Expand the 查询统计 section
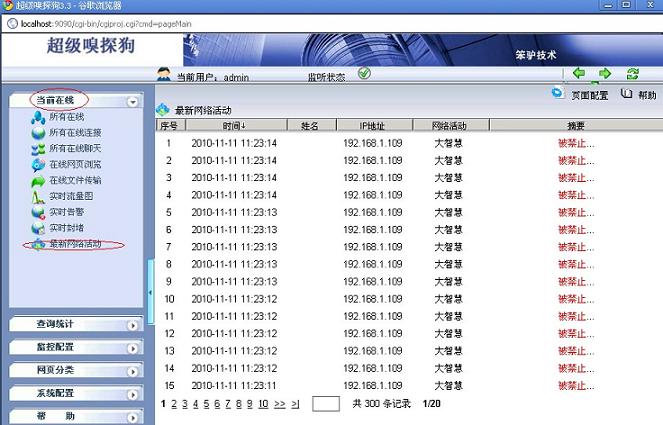The image size is (663, 425). [132, 325]
